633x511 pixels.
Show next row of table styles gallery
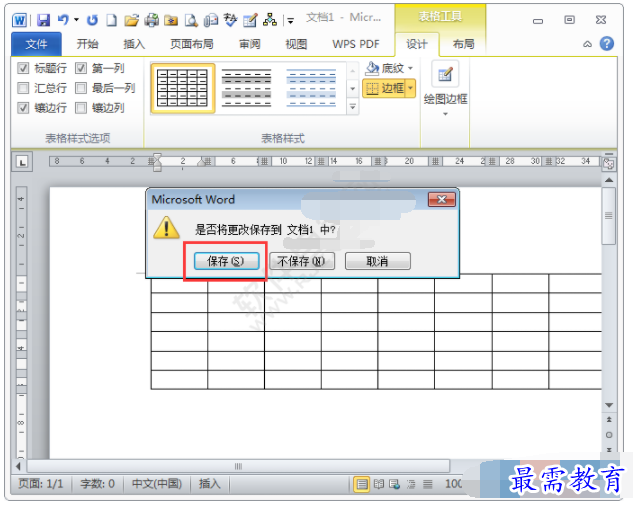(x=353, y=89)
